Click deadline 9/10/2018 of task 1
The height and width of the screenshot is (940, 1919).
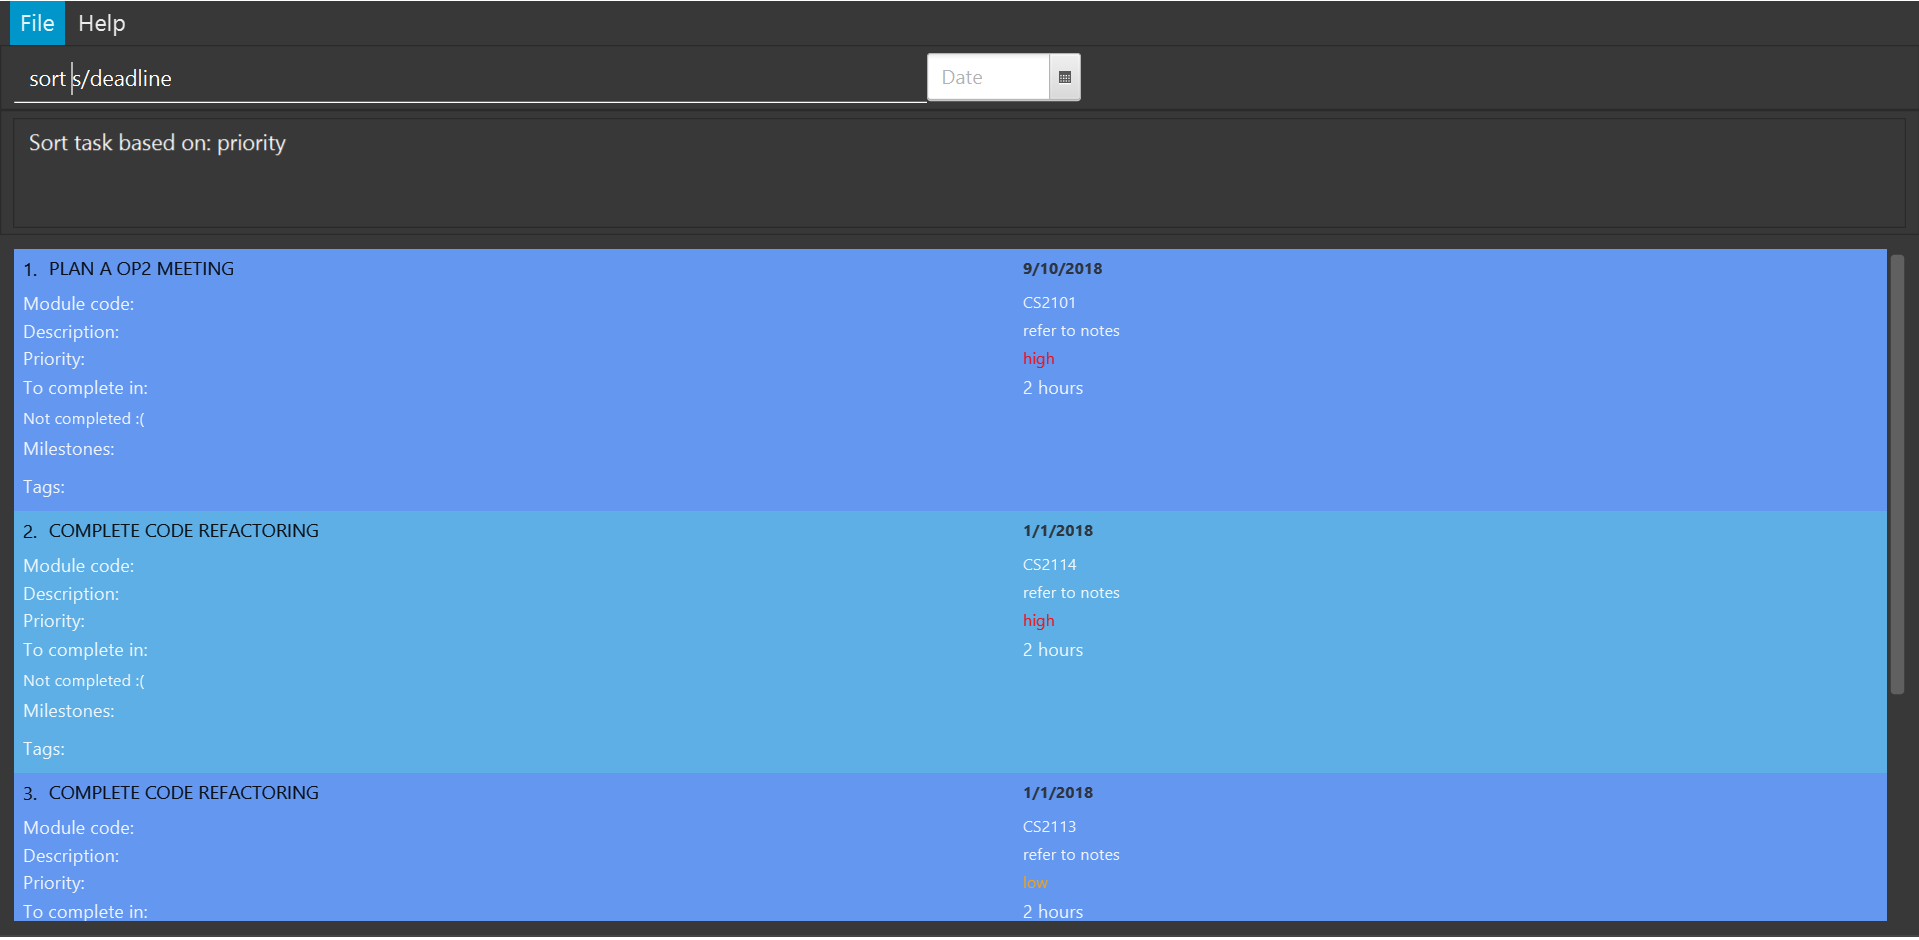click(1062, 269)
